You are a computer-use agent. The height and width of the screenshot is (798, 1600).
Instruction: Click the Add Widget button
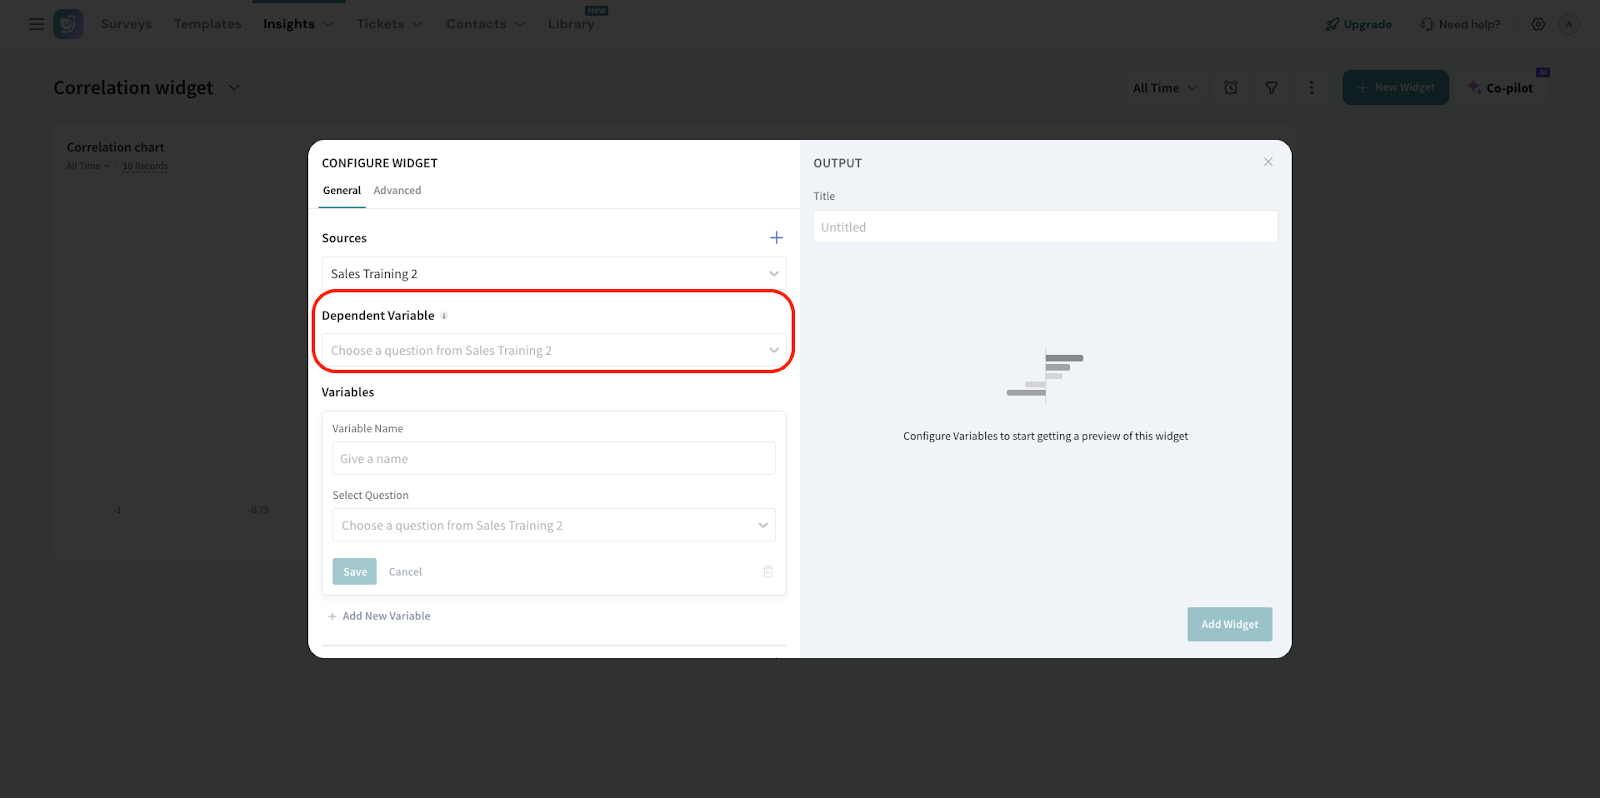pyautogui.click(x=1229, y=625)
